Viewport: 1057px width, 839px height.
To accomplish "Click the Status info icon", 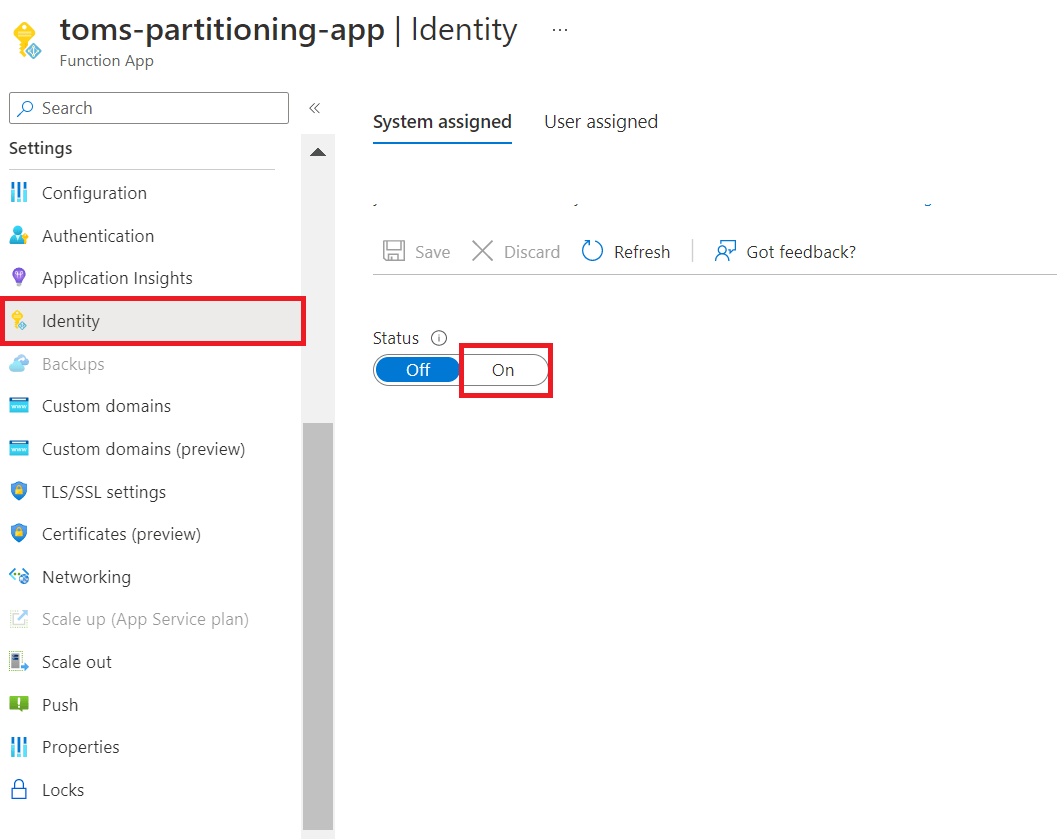I will [439, 337].
